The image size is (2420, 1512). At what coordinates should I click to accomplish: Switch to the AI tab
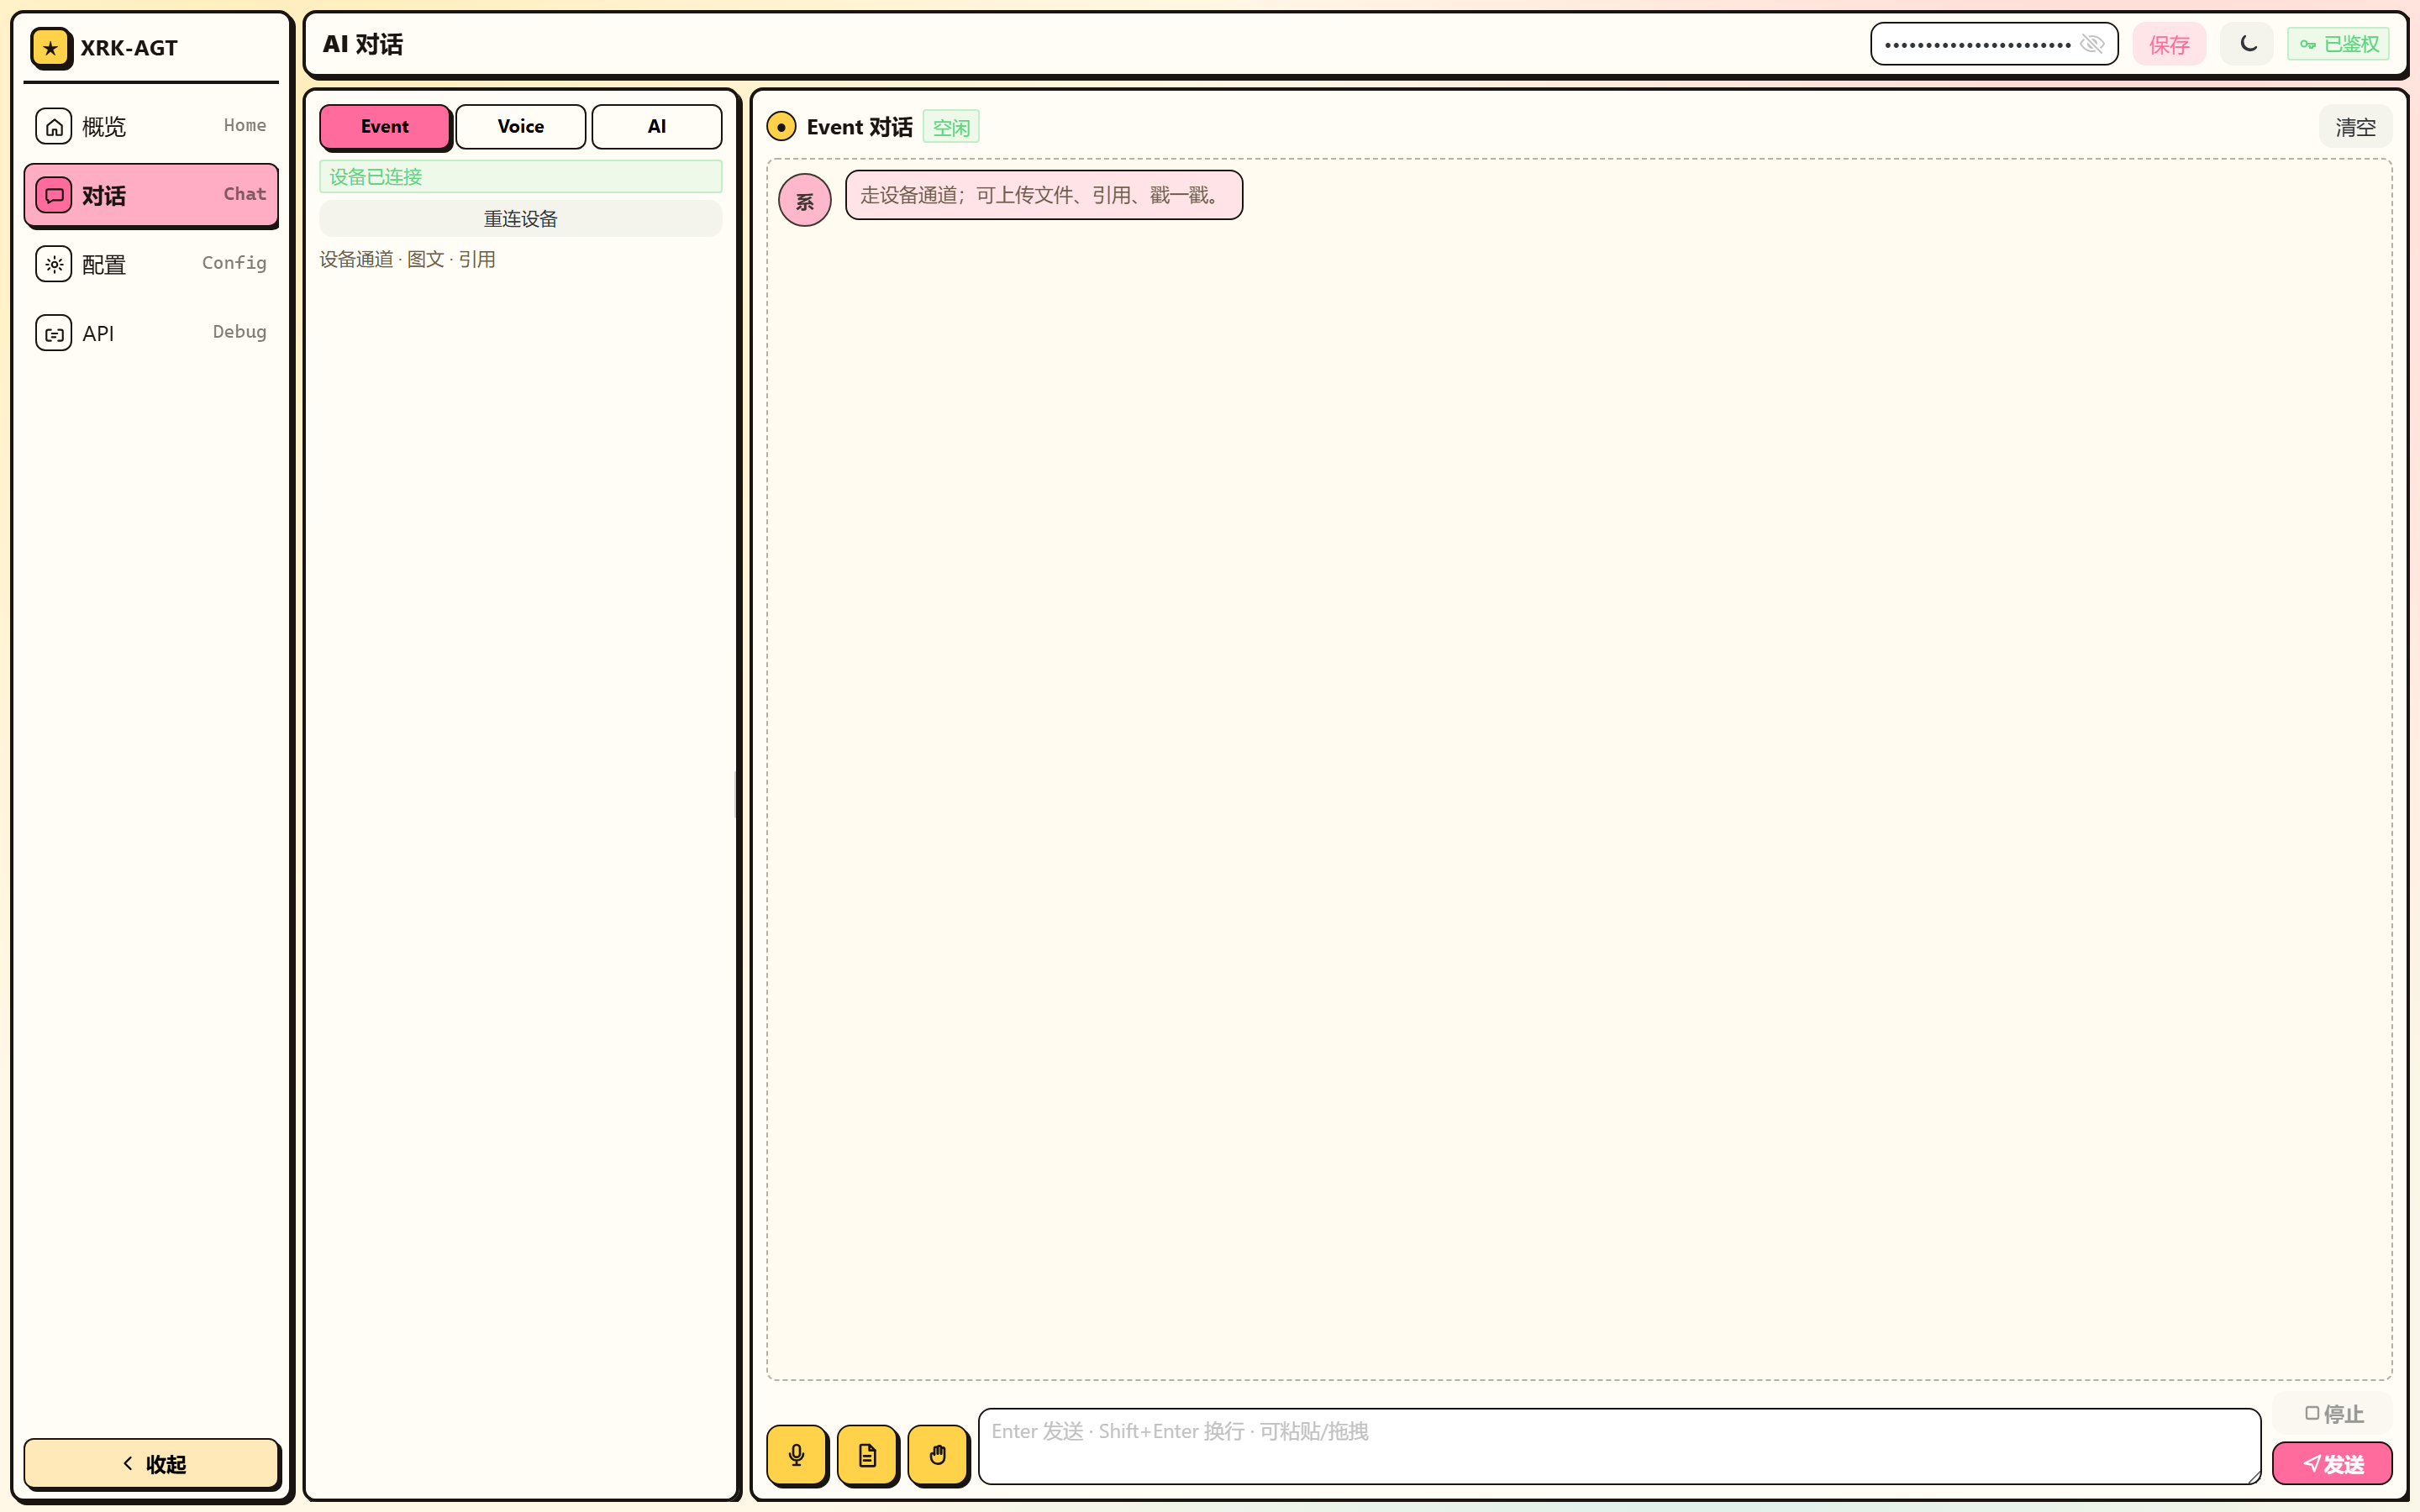click(657, 127)
